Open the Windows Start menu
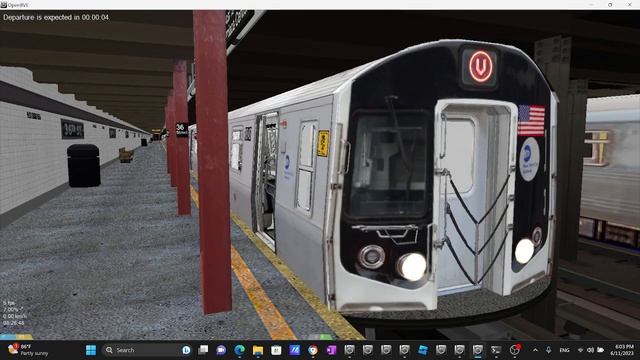Viewport: 640px width, 360px height. [91, 350]
